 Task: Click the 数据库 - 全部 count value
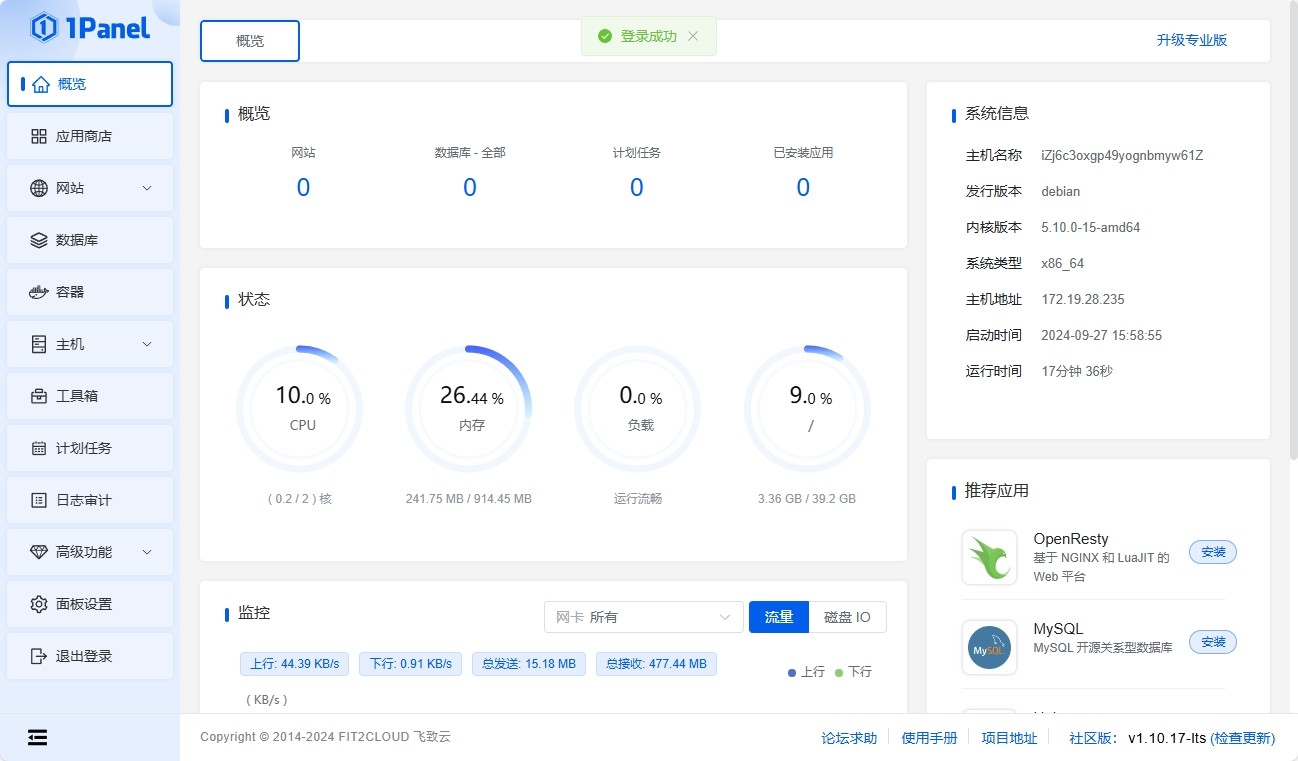tap(470, 188)
